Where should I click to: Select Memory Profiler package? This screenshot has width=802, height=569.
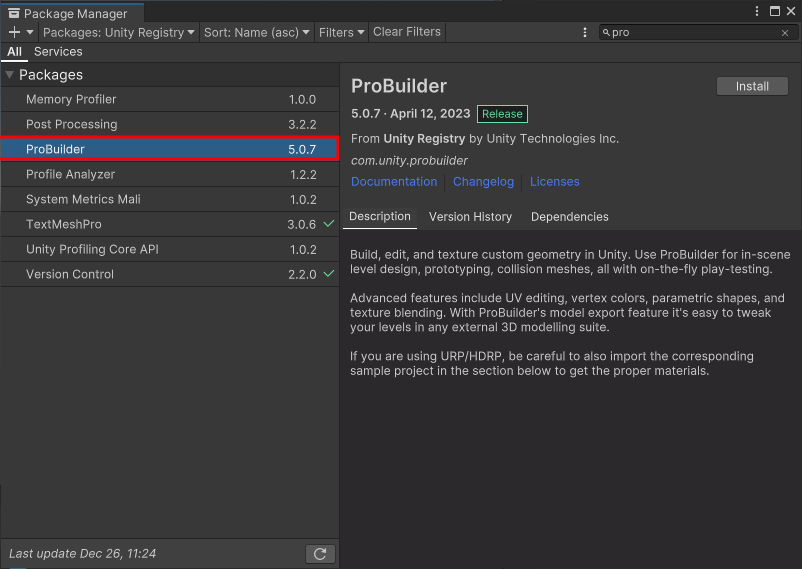tap(169, 99)
